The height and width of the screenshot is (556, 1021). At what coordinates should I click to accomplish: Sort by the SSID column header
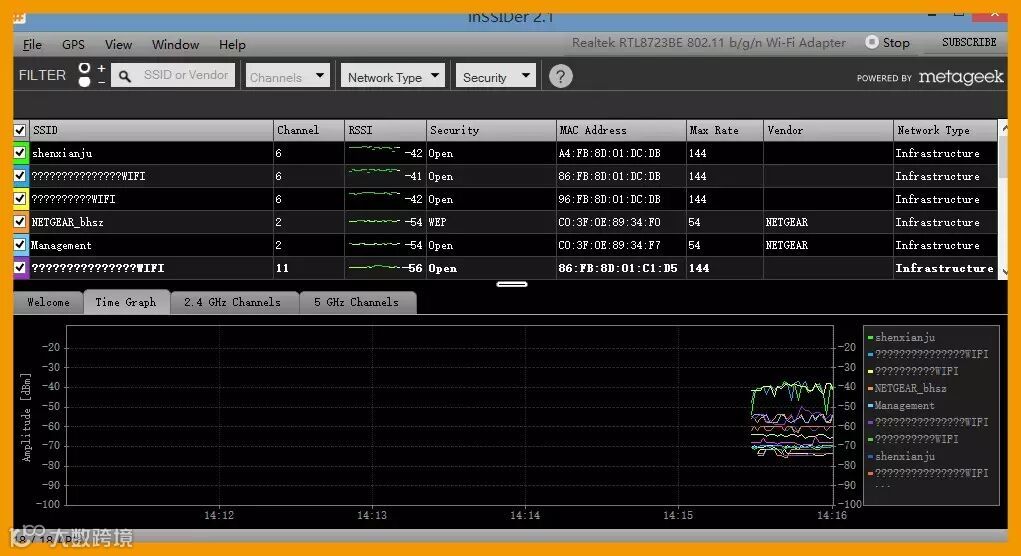click(150, 130)
